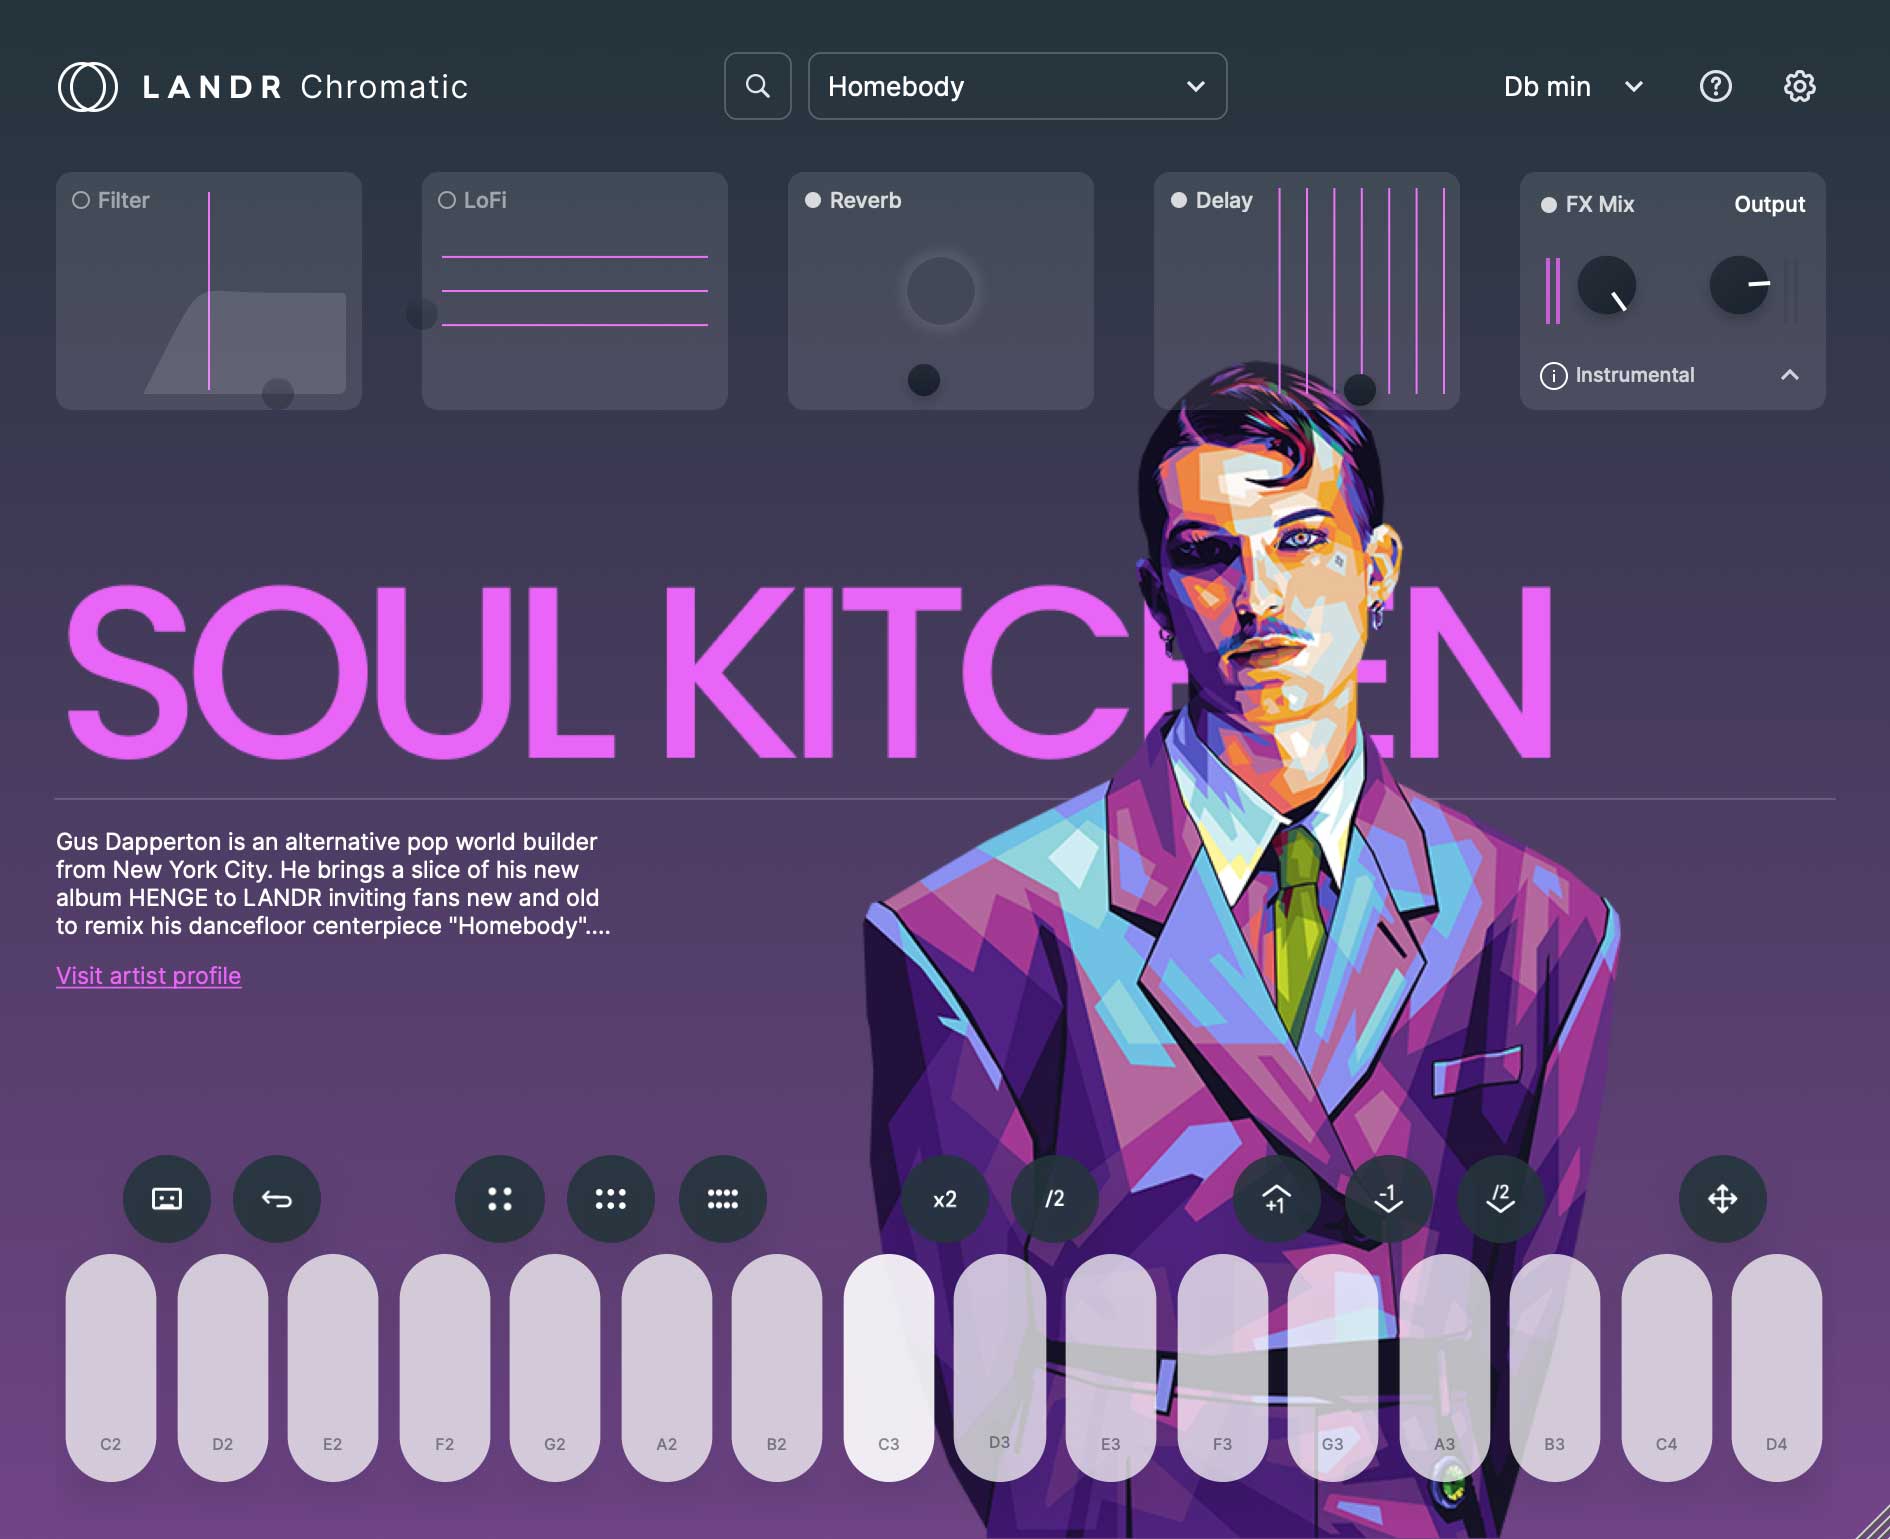Viewport: 1890px width, 1539px height.
Task: Click the x2 speed button
Action: click(x=945, y=1199)
